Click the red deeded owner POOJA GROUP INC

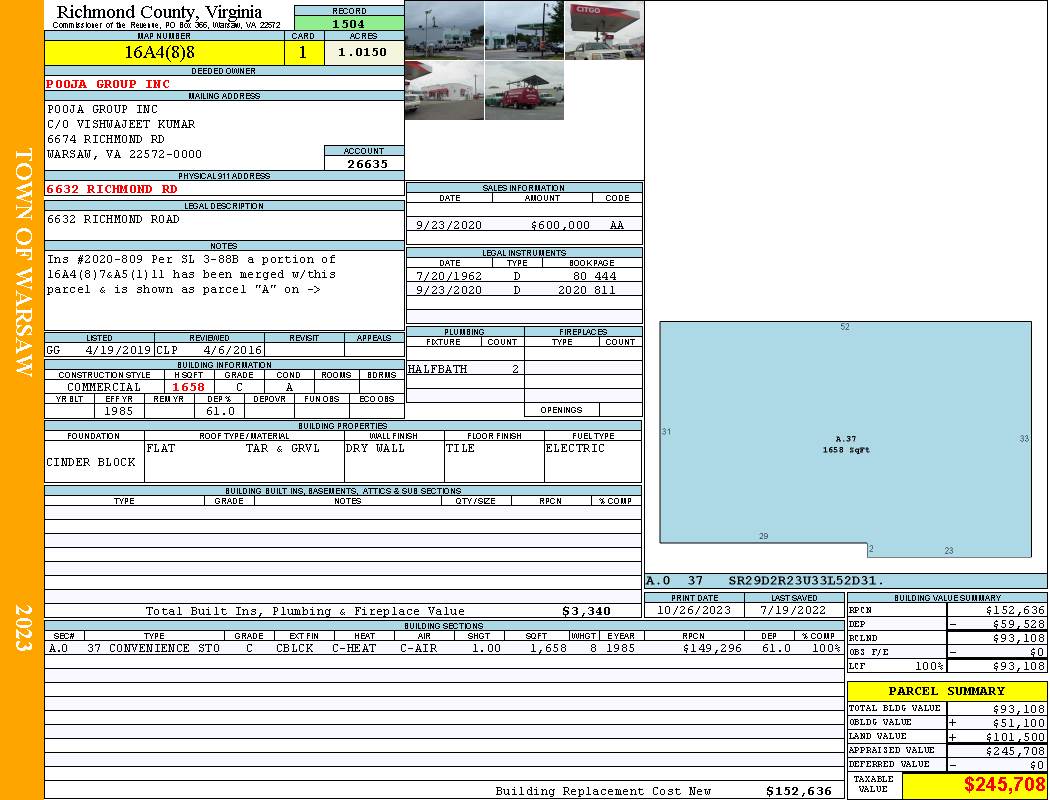coord(108,84)
